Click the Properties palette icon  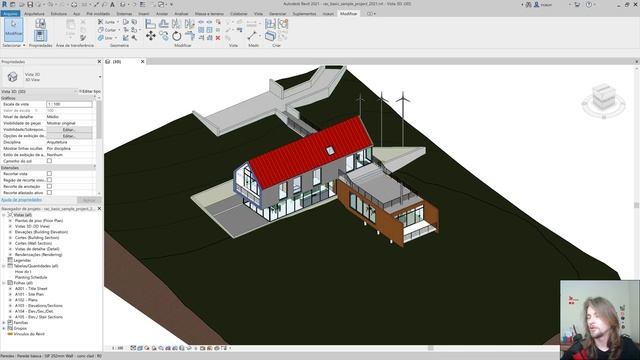(40, 36)
